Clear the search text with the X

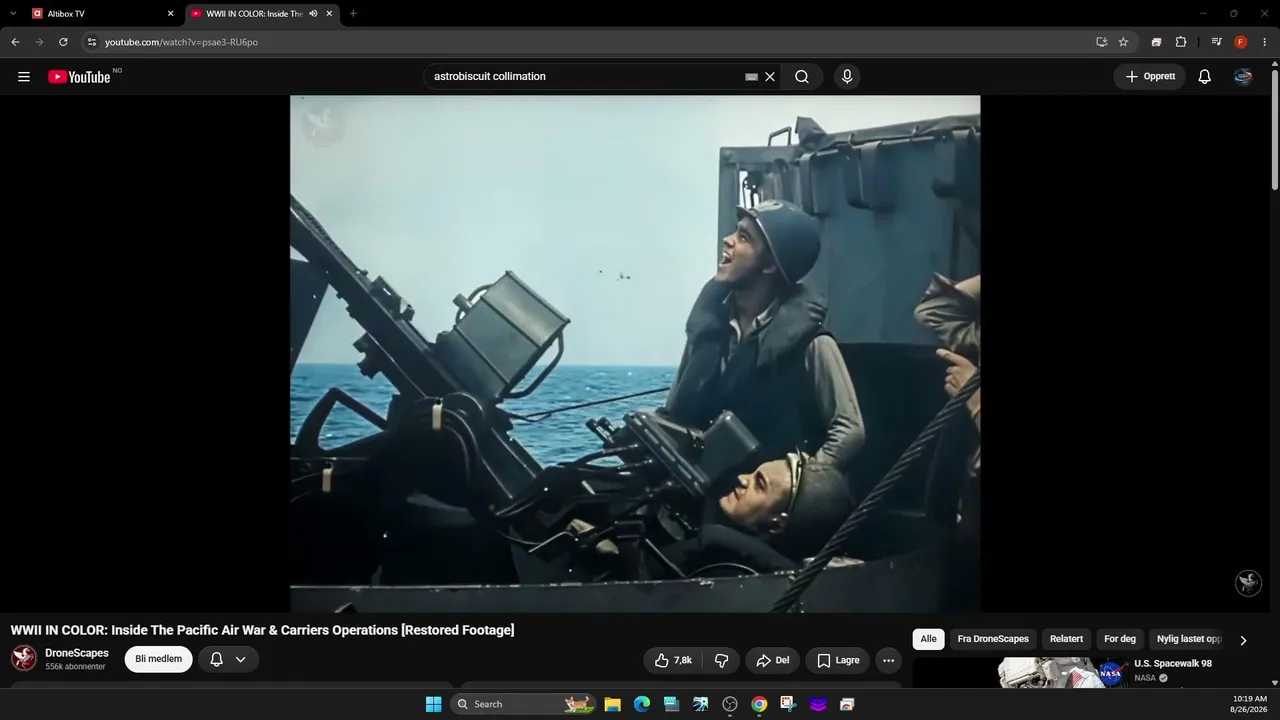tap(770, 77)
